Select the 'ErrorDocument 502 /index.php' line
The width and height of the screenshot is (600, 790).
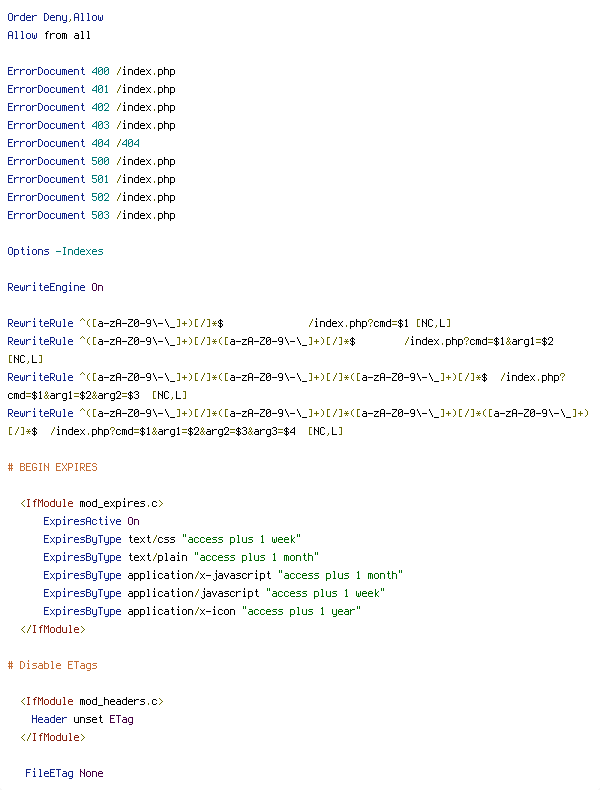(x=91, y=198)
